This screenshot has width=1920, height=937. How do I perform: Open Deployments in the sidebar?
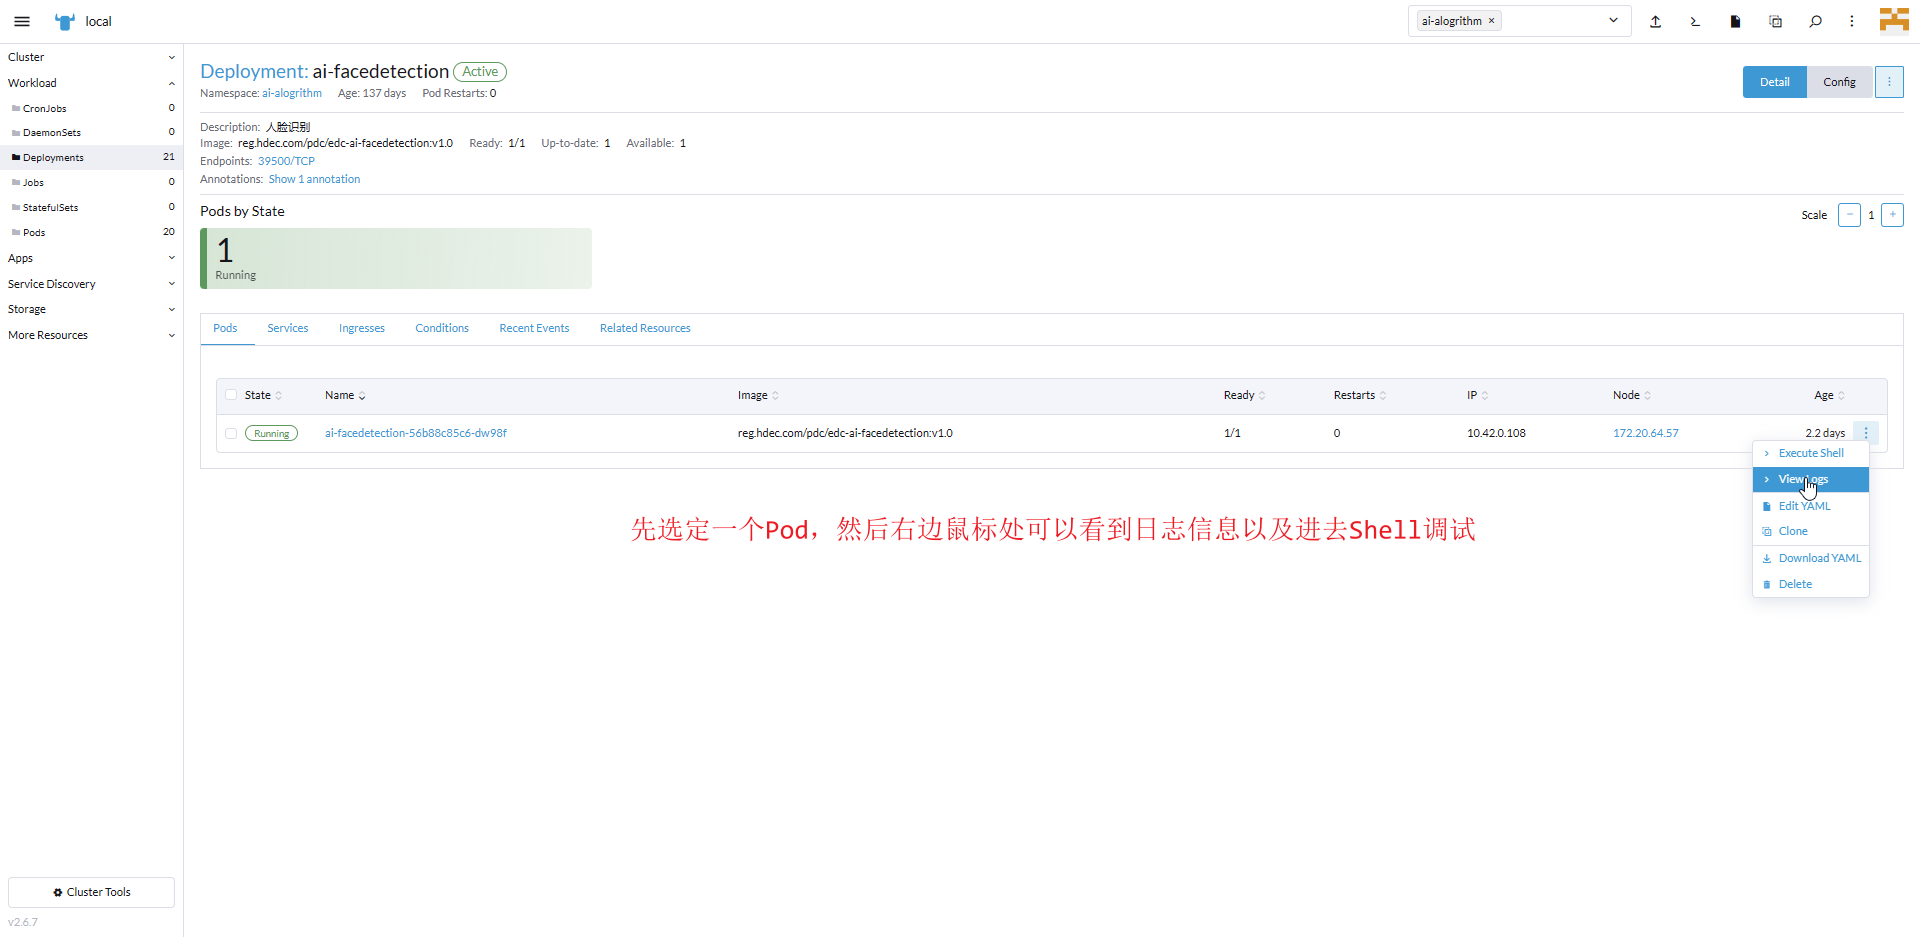(91, 157)
